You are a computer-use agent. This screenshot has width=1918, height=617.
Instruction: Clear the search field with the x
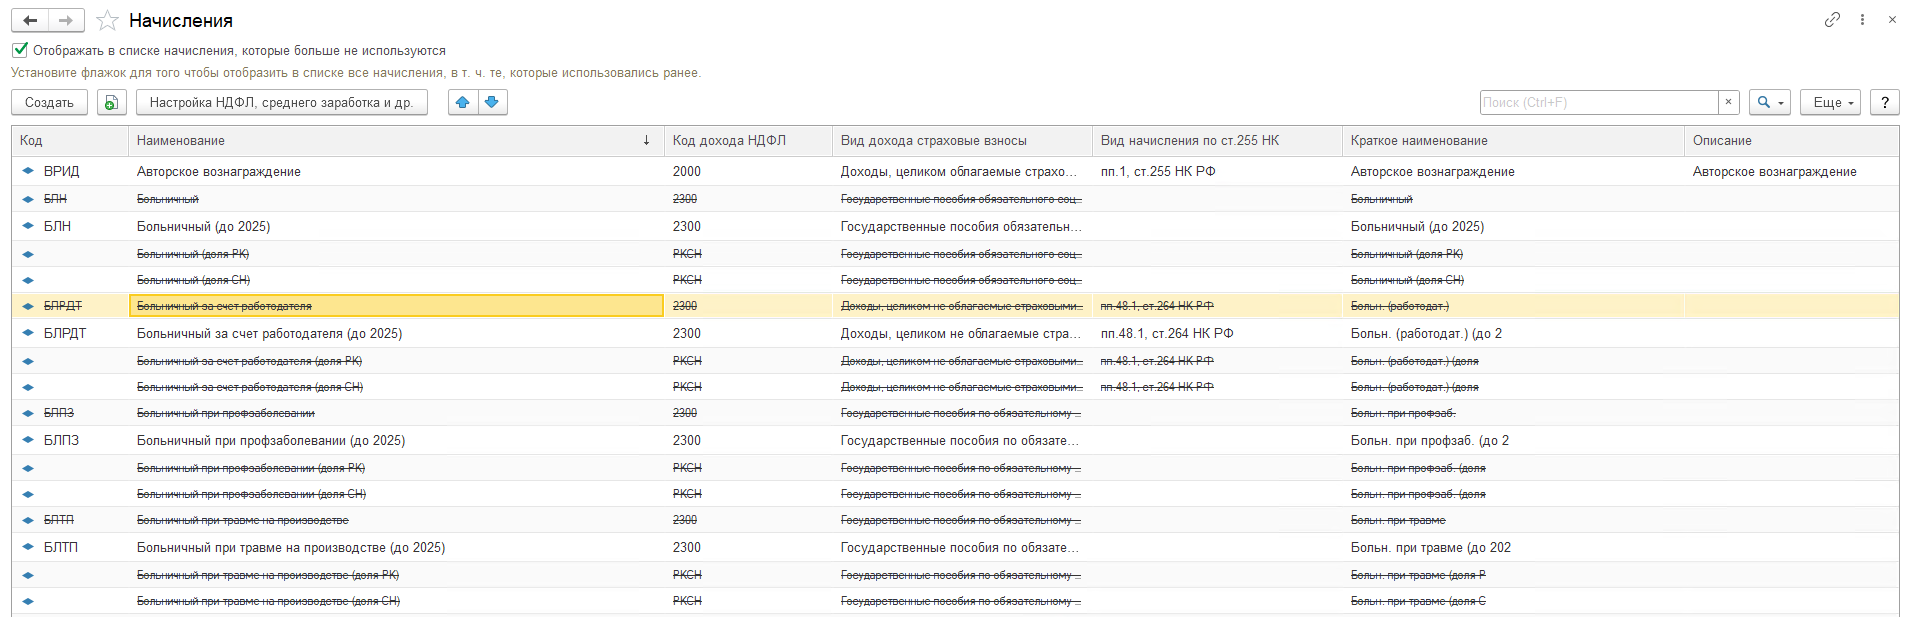click(1729, 102)
